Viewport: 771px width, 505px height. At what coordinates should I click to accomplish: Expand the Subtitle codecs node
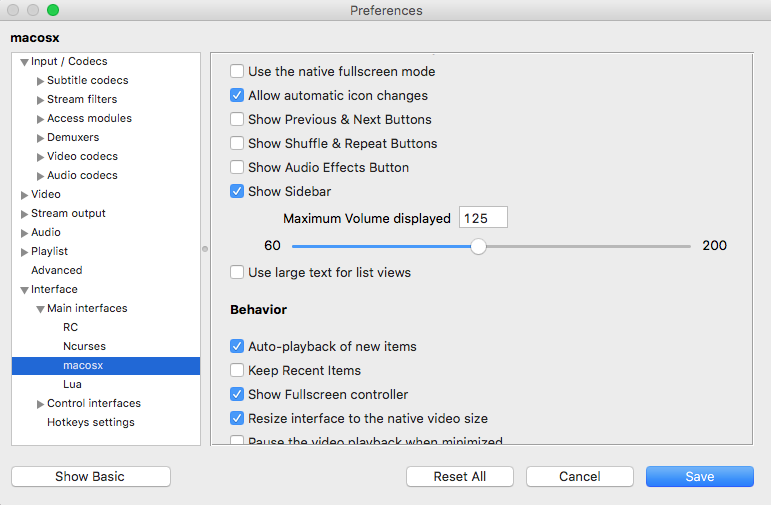(x=40, y=81)
